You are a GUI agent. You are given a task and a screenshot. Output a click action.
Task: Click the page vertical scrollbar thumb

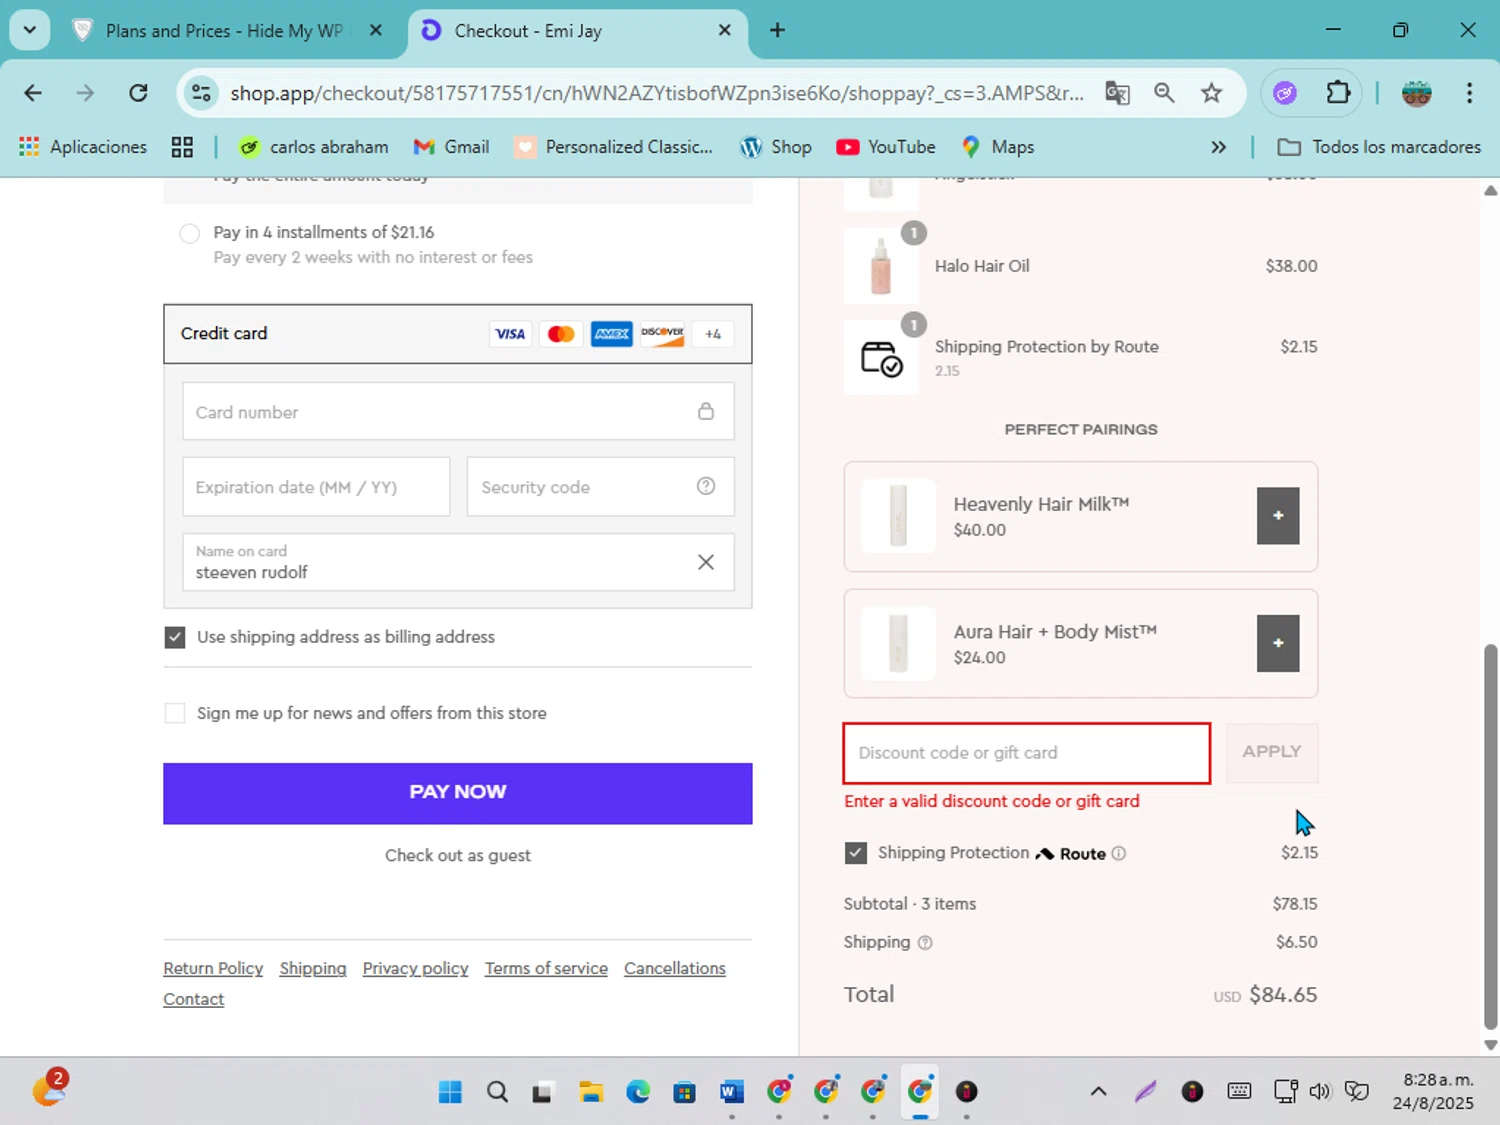(1490, 836)
